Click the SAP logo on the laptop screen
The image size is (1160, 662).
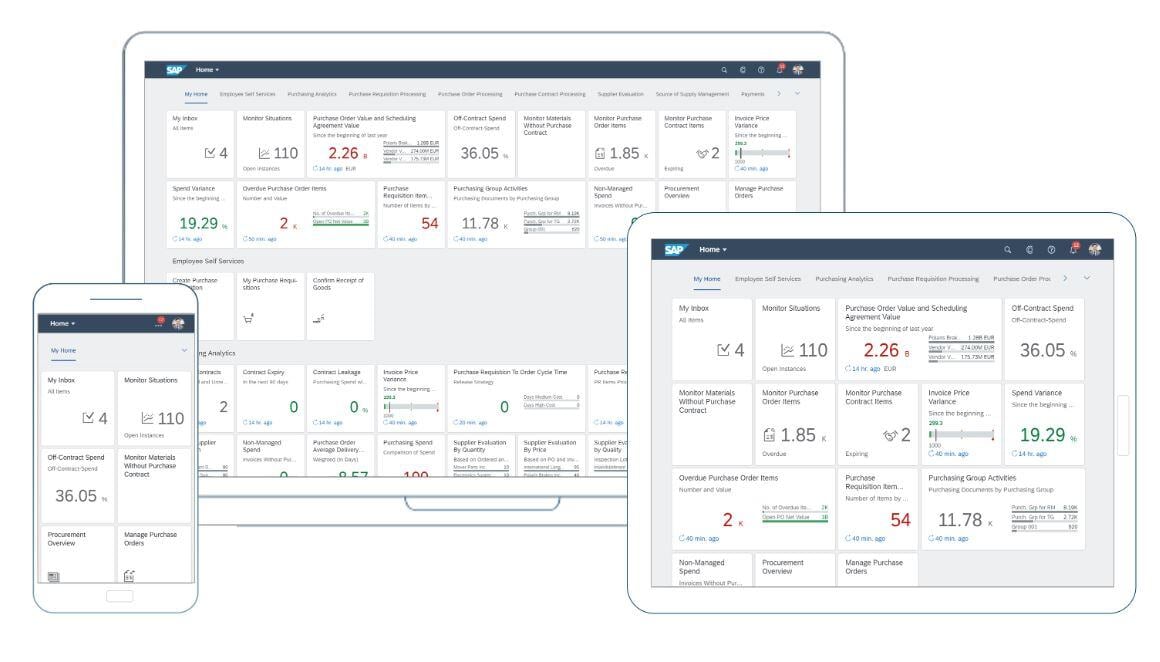[x=175, y=70]
